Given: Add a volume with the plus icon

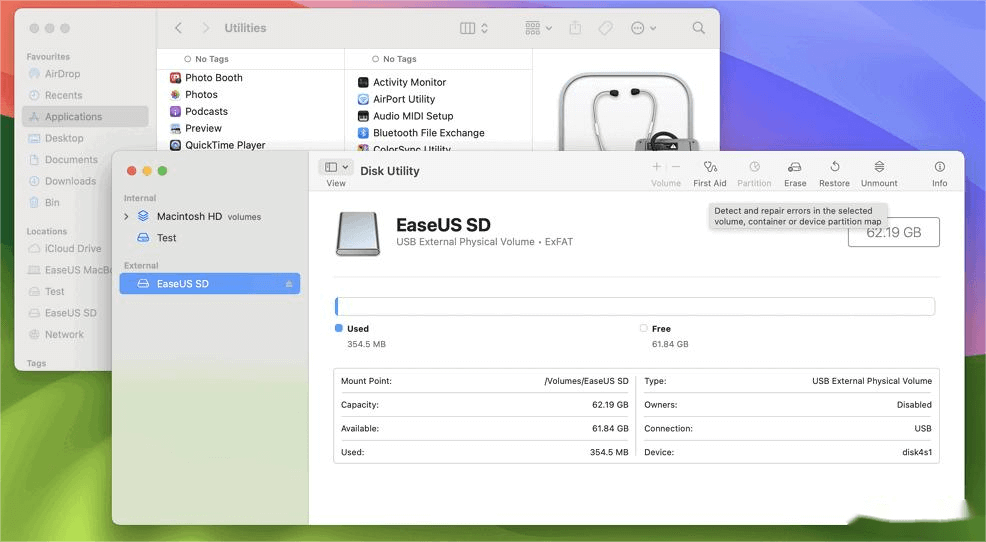Looking at the screenshot, I should point(656,167).
